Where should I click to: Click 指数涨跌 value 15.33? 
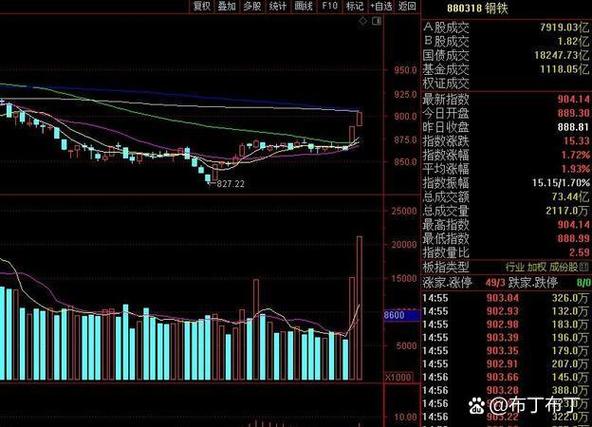coord(577,141)
